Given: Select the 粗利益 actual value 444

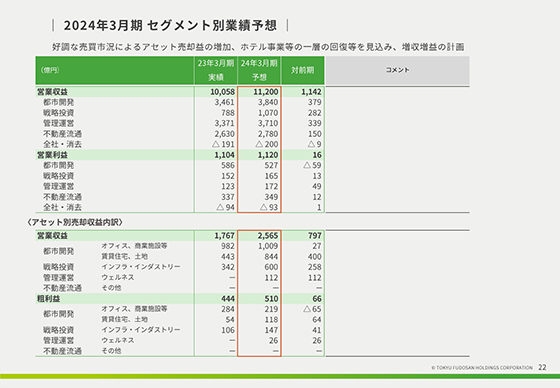Looking at the screenshot, I should (228, 299).
